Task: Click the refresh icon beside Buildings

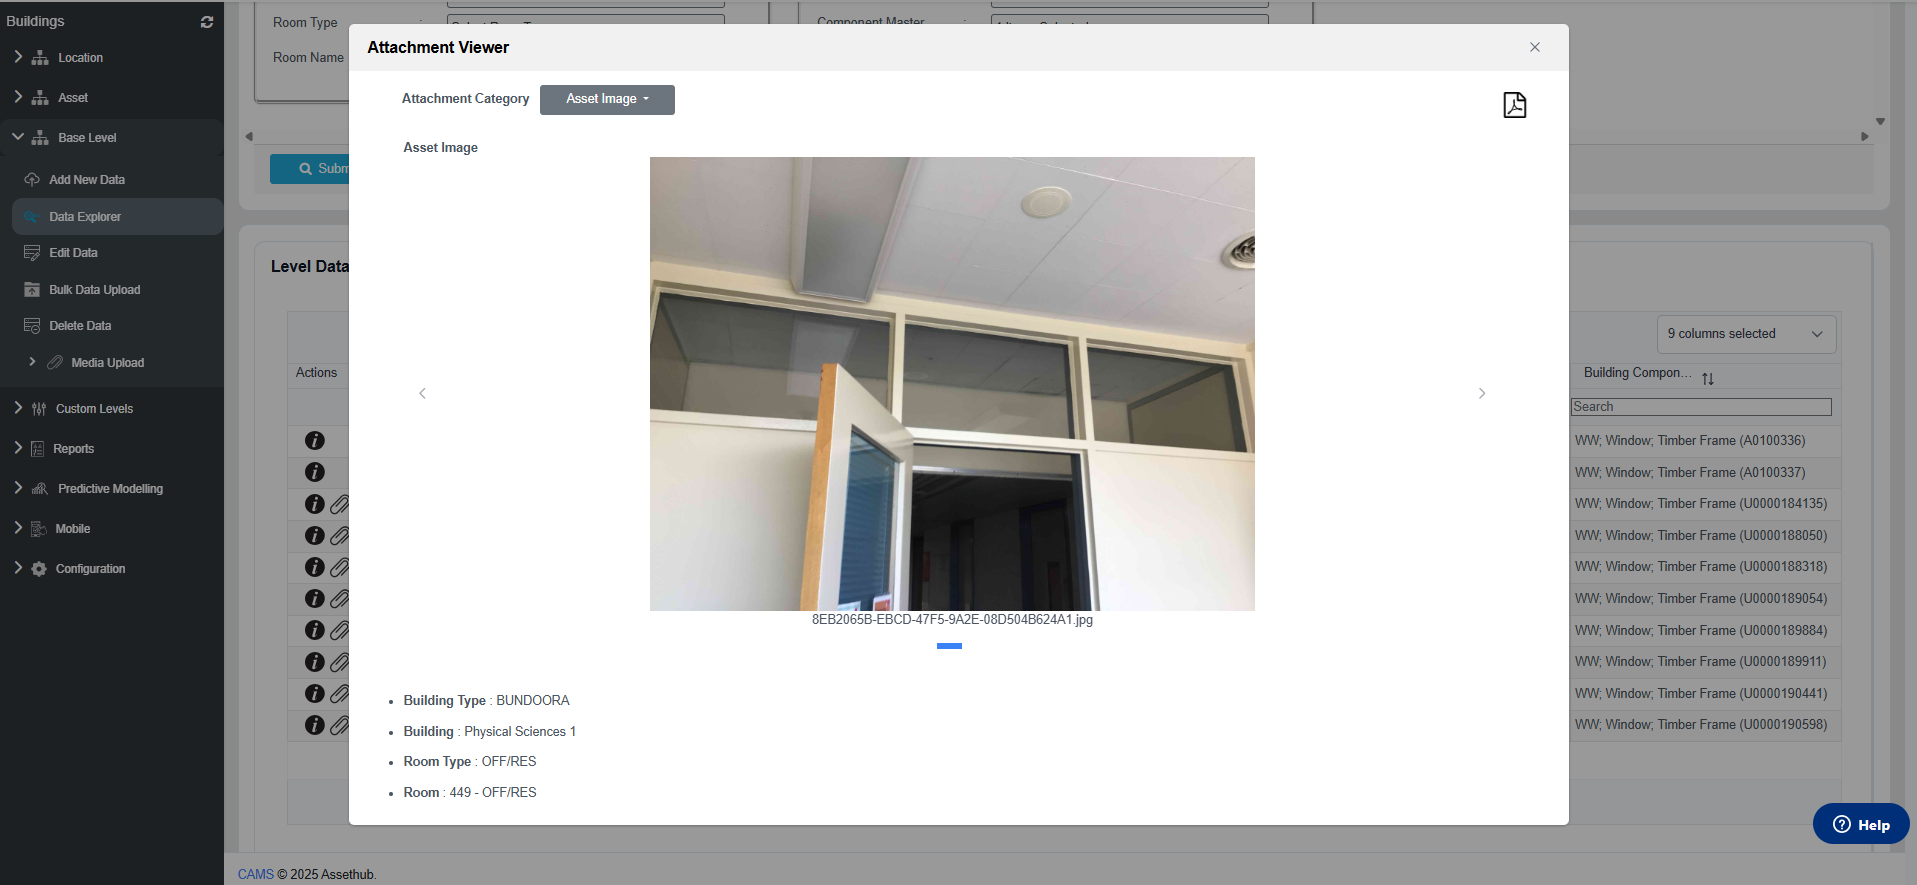Action: 207,22
